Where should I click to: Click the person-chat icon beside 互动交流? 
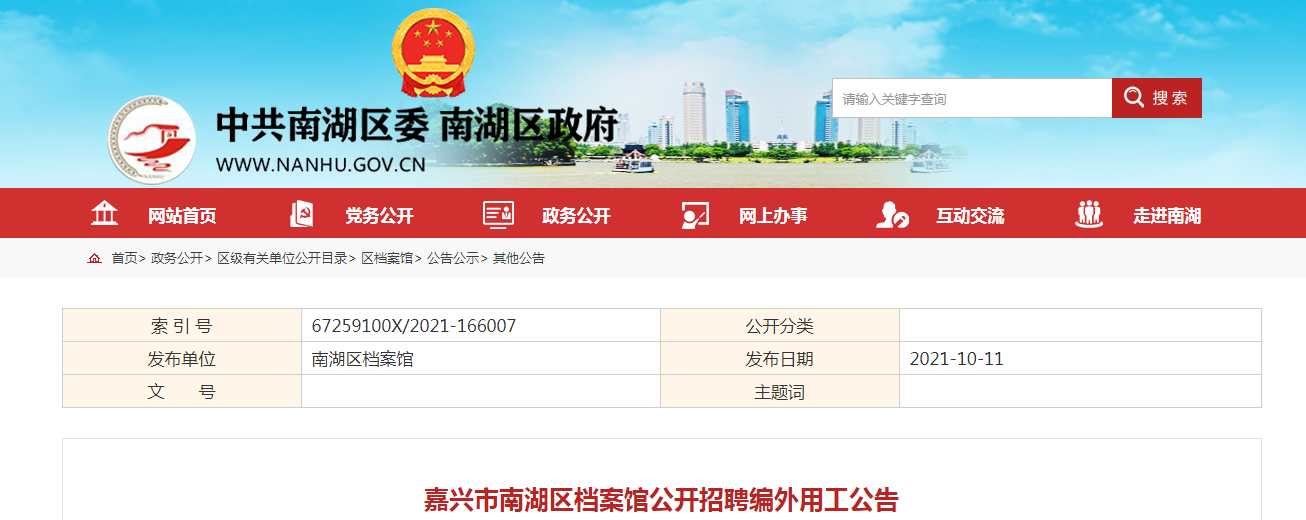892,214
